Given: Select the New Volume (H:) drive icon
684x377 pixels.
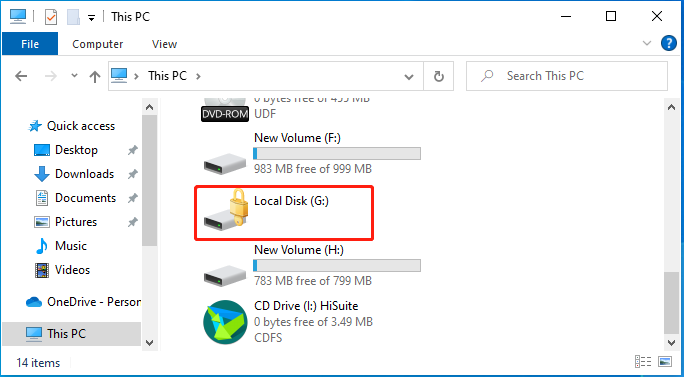Looking at the screenshot, I should [225, 274].
